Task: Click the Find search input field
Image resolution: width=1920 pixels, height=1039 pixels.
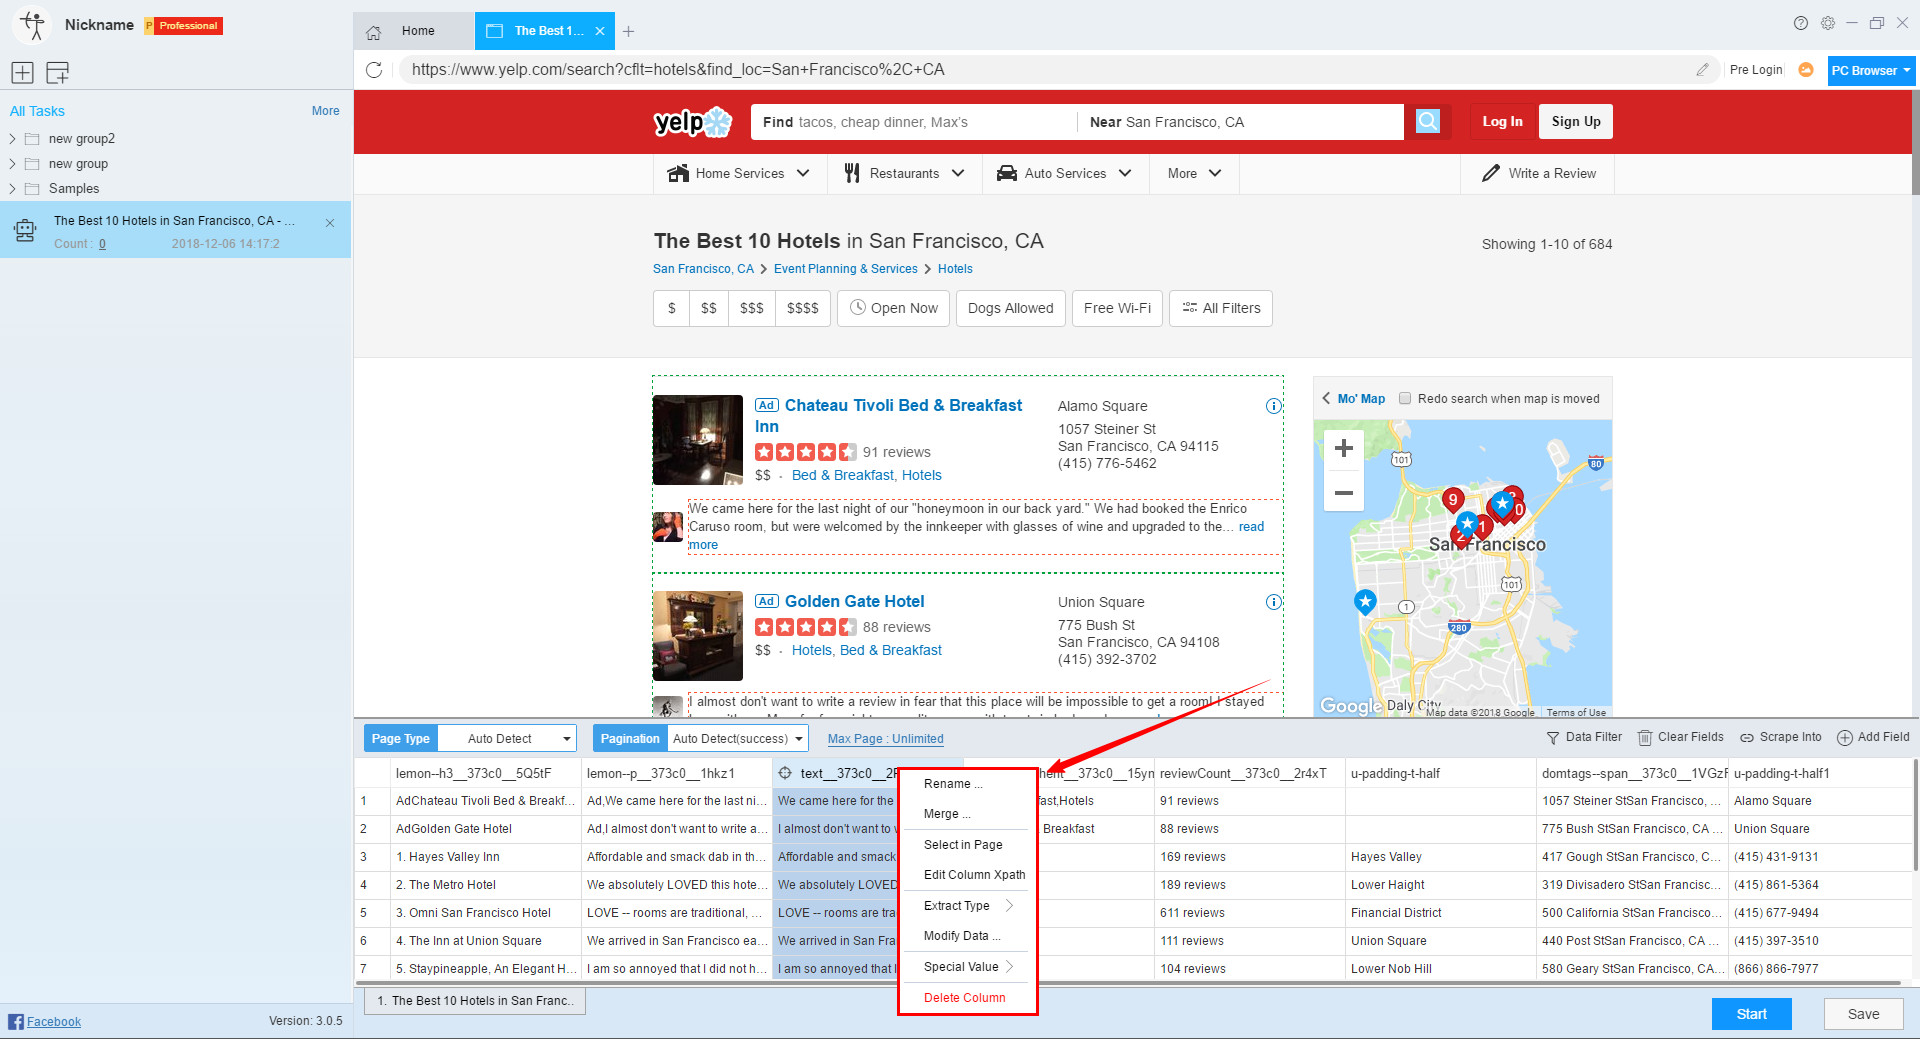Action: pos(914,122)
